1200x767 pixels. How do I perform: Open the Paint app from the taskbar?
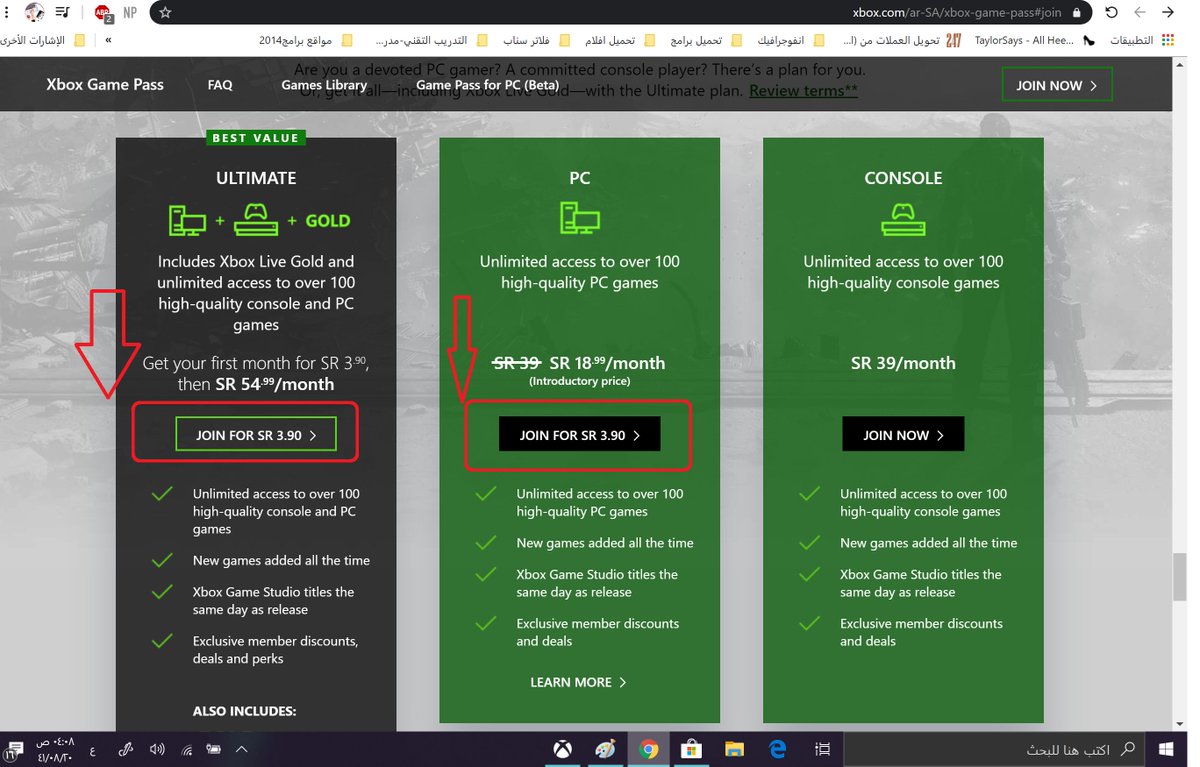(606, 749)
